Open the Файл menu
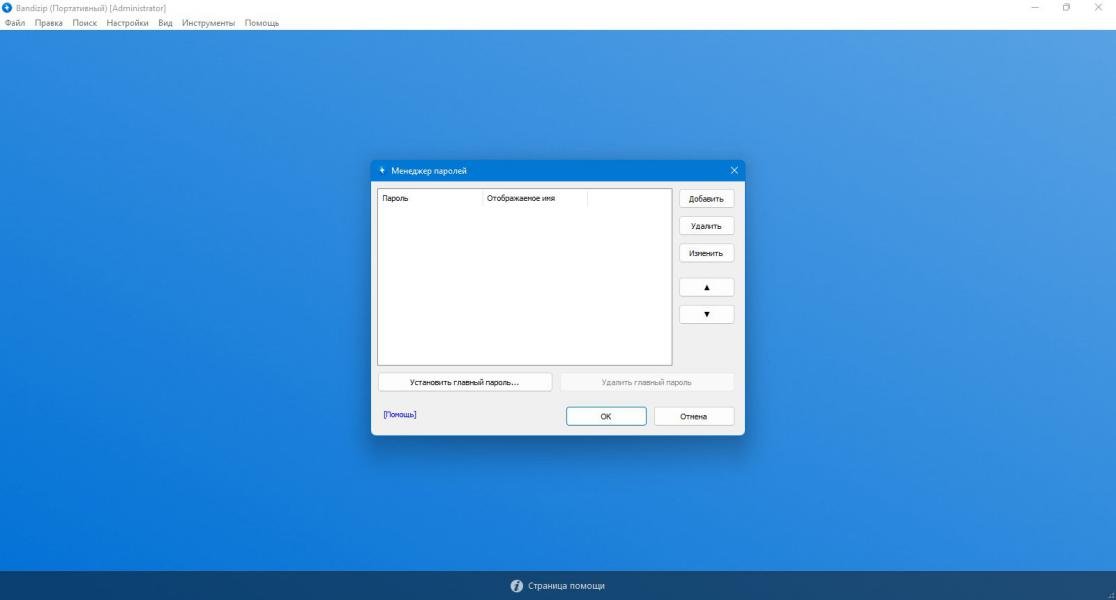 [15, 23]
